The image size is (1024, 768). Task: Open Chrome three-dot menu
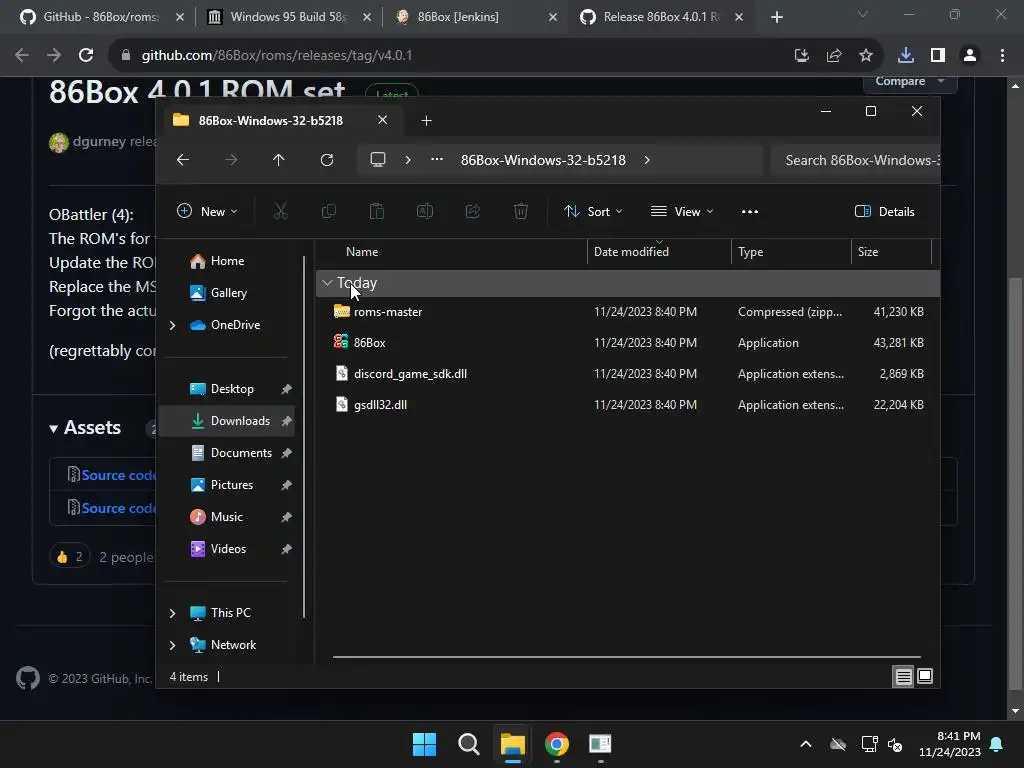point(1002,56)
